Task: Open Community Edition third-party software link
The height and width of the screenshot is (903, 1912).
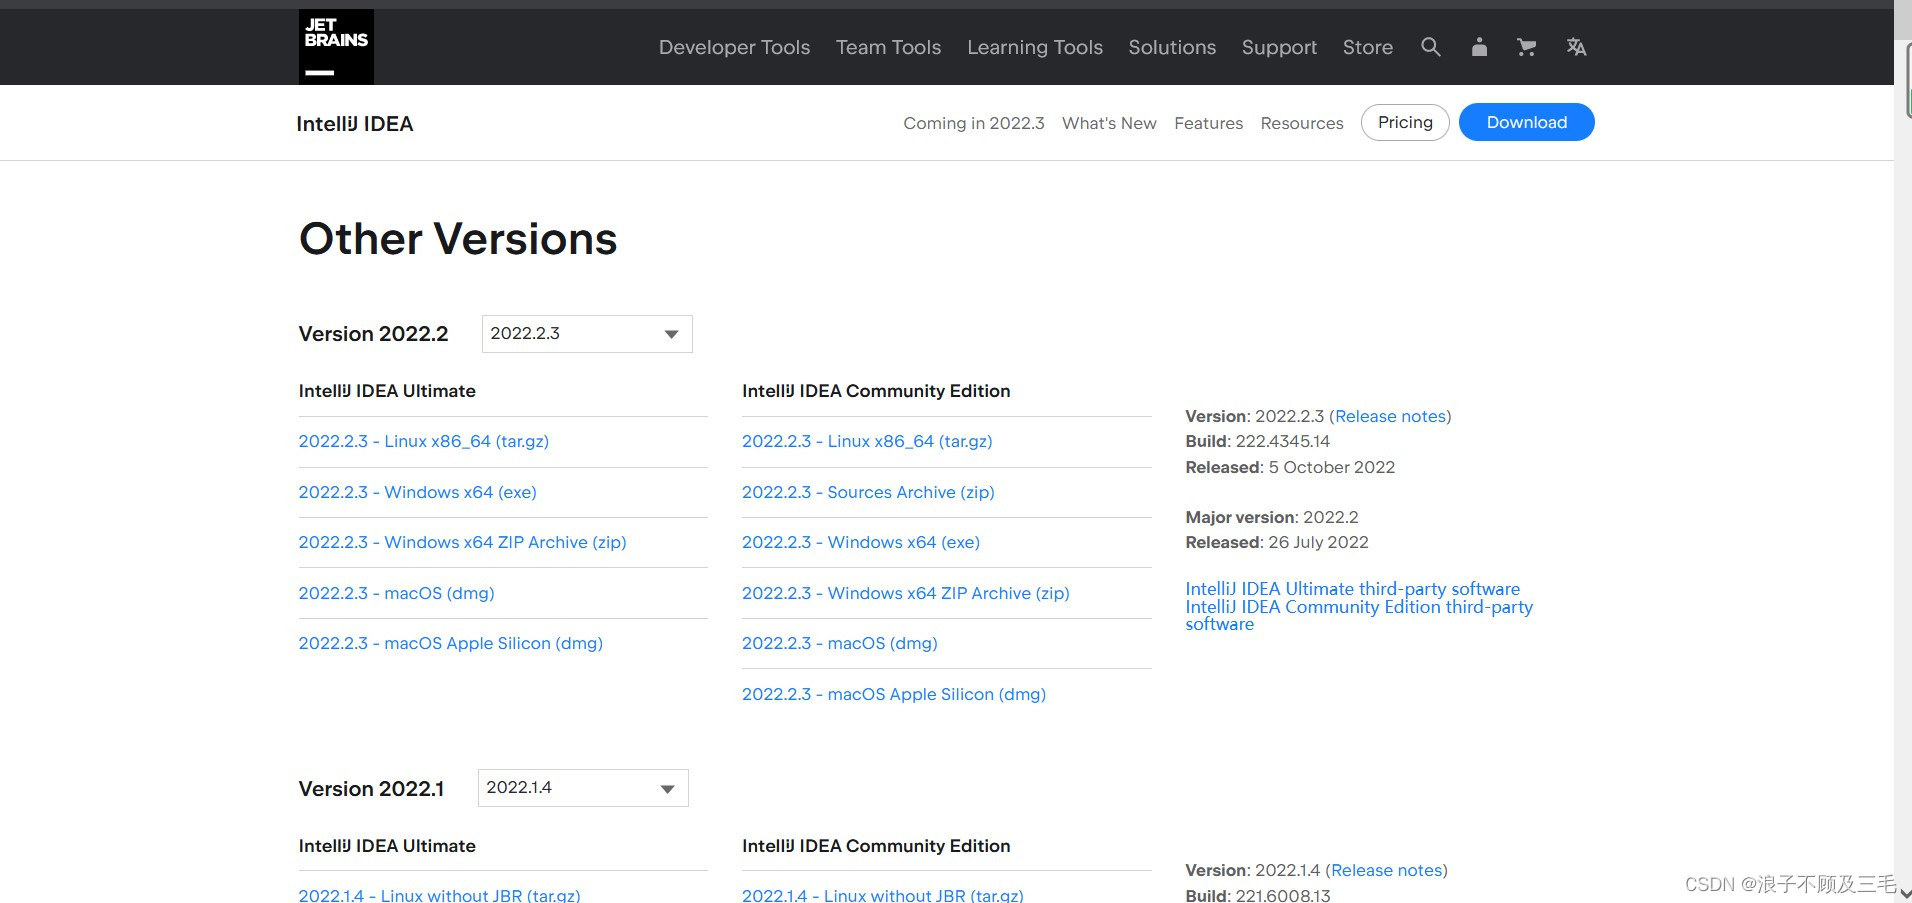Action: (1359, 615)
